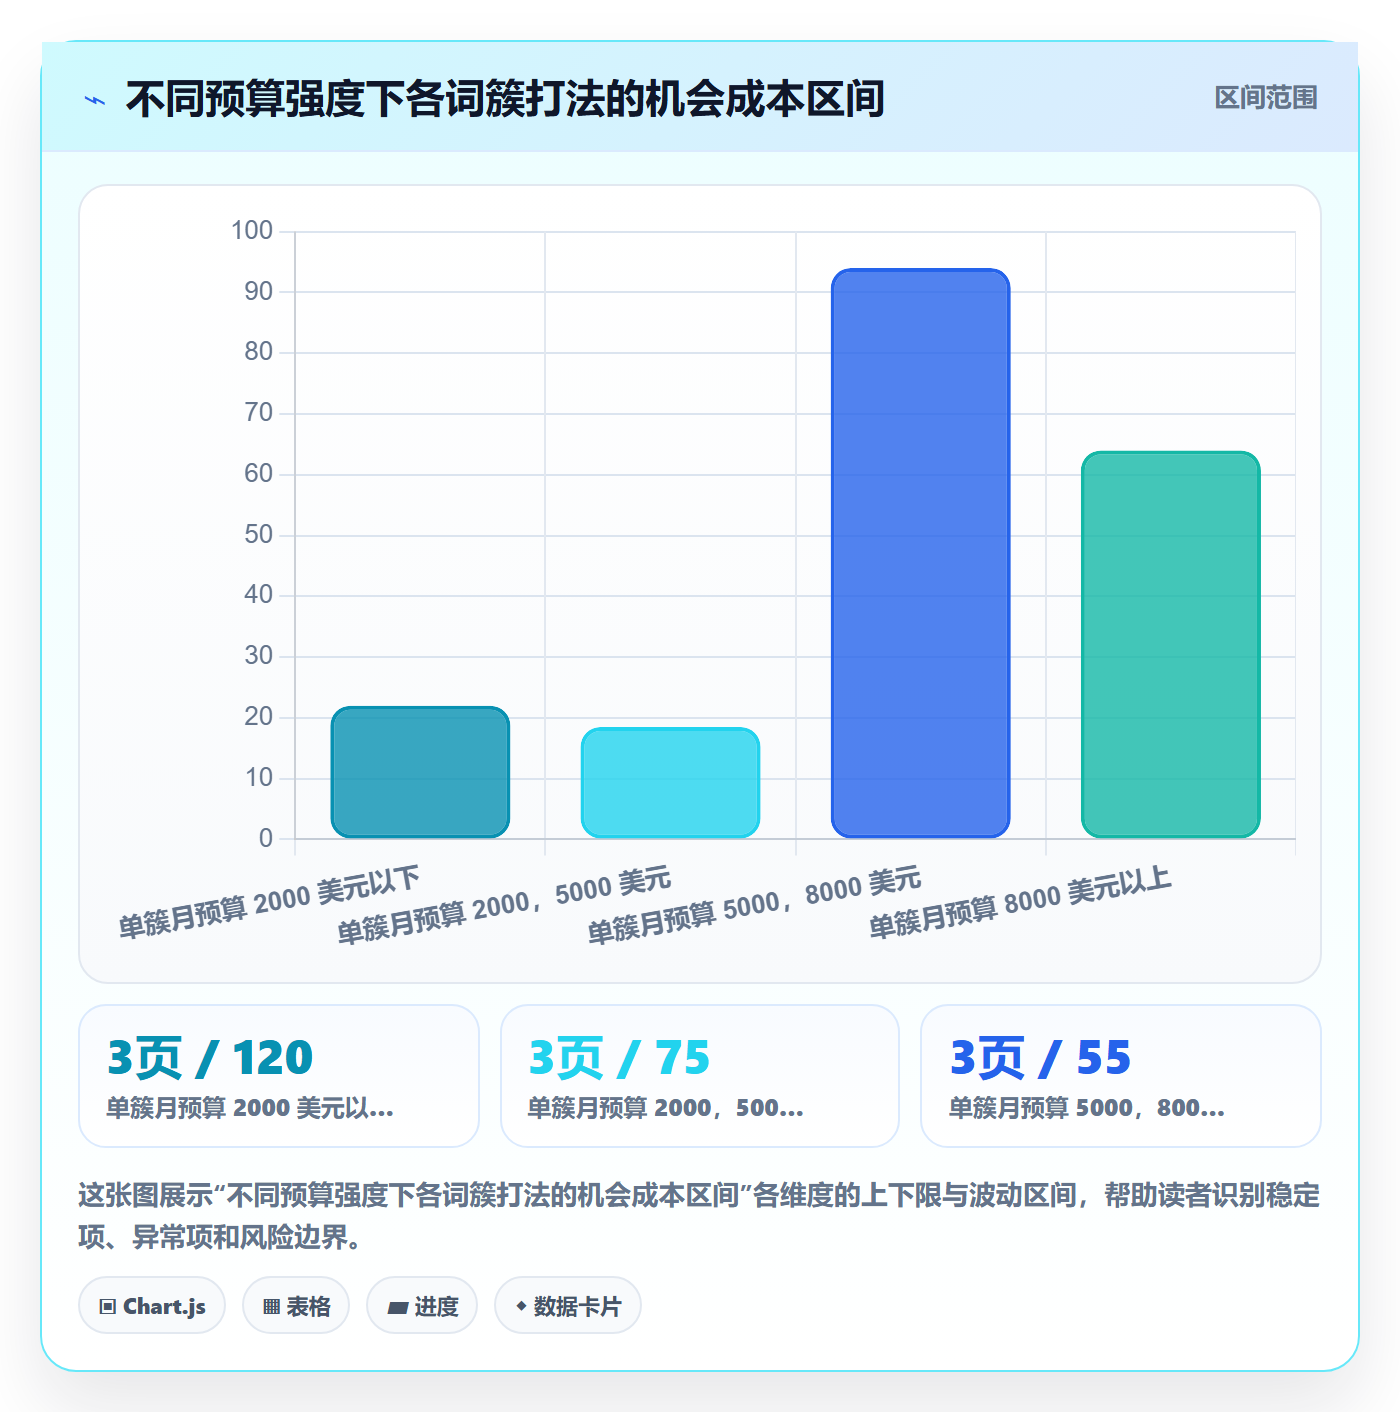Click the progress icon in 进度 tag

click(x=398, y=1307)
